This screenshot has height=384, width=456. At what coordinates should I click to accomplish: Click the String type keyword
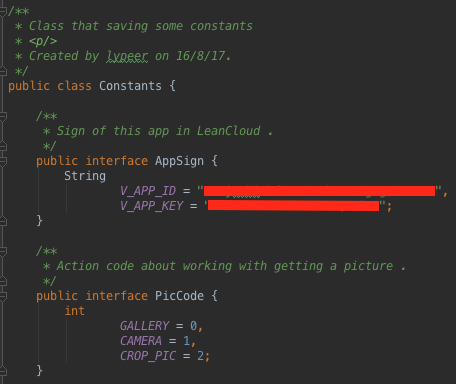click(x=85, y=176)
